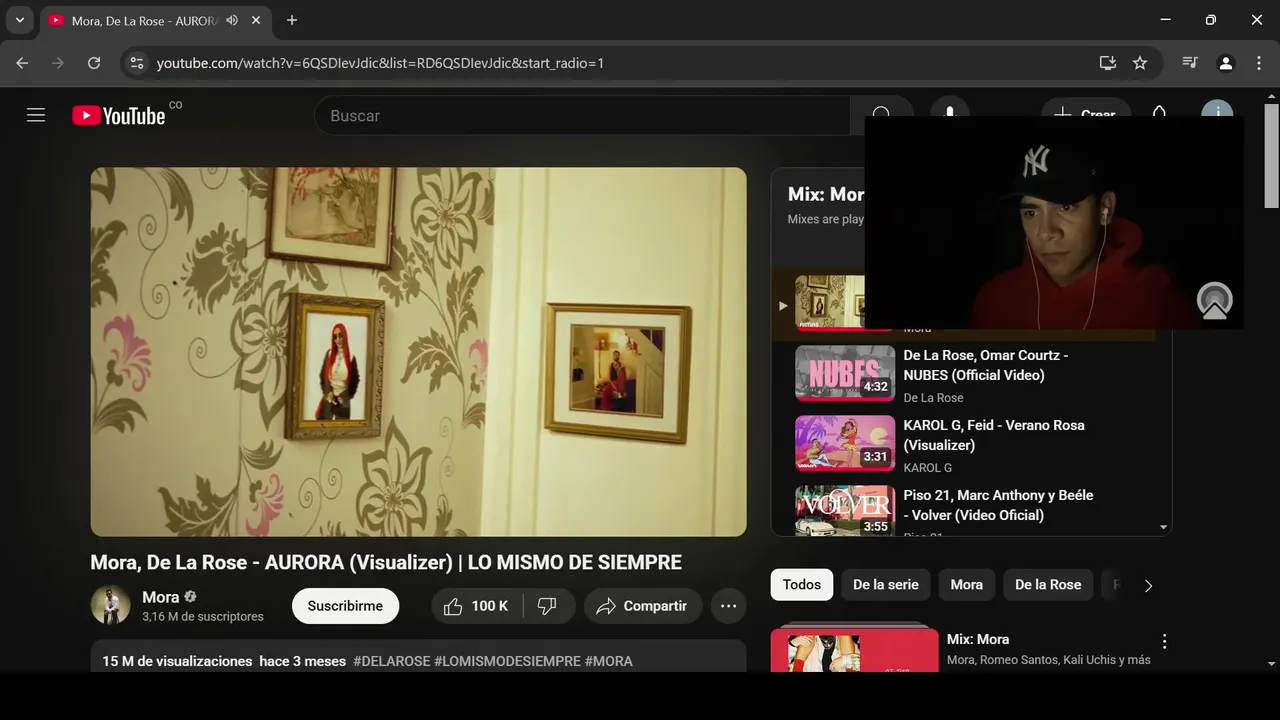Open Piso 21 Volver video thumbnail

[x=845, y=510]
